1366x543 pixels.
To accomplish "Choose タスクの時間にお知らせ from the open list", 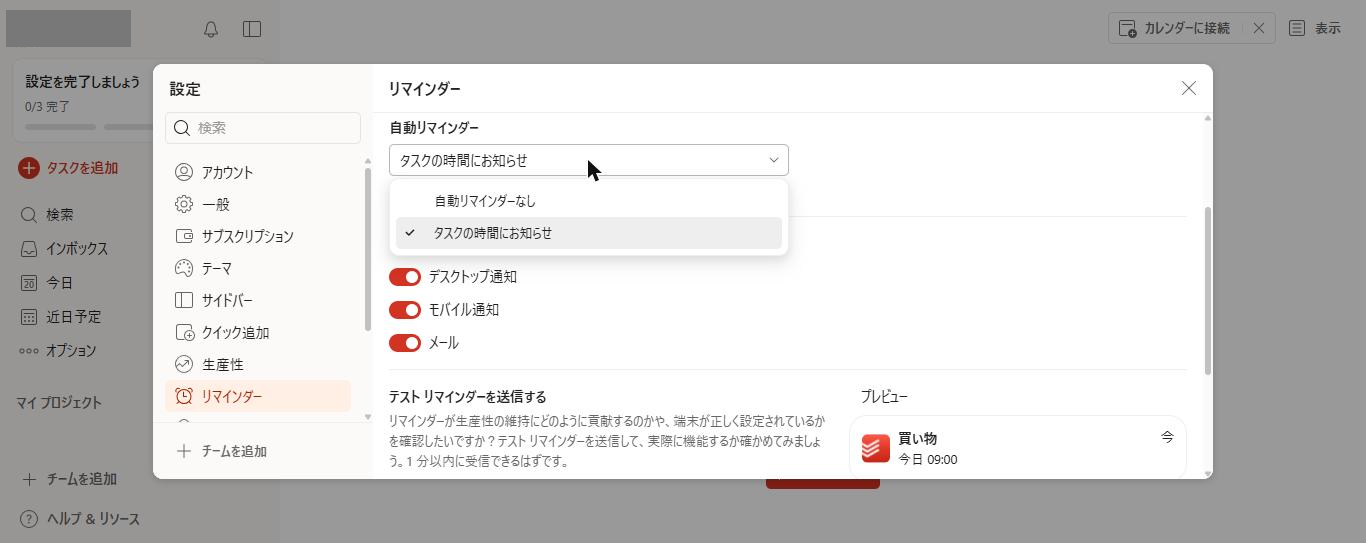I will 589,233.
